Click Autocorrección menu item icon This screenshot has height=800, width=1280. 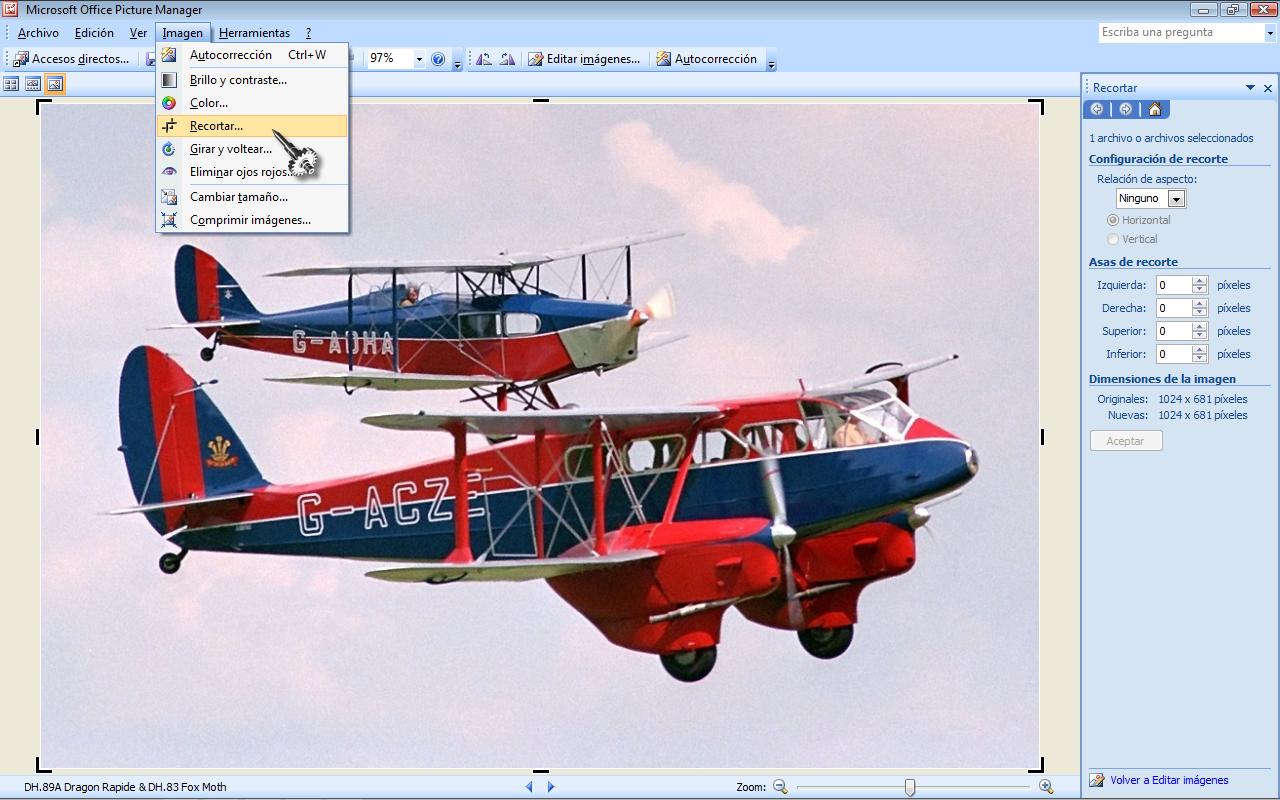coord(169,55)
